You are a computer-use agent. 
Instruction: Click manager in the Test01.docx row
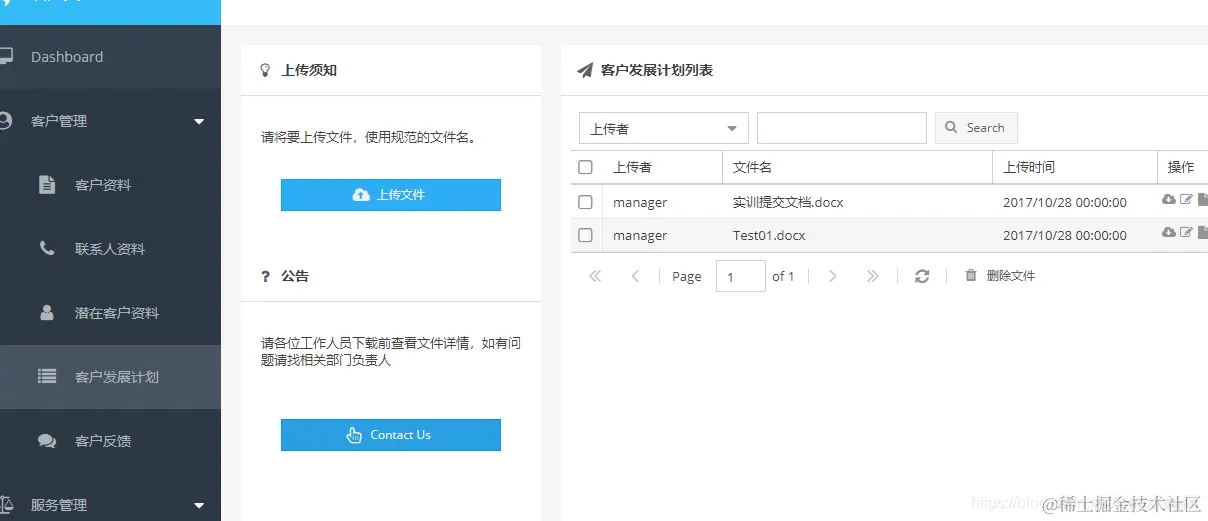point(640,235)
